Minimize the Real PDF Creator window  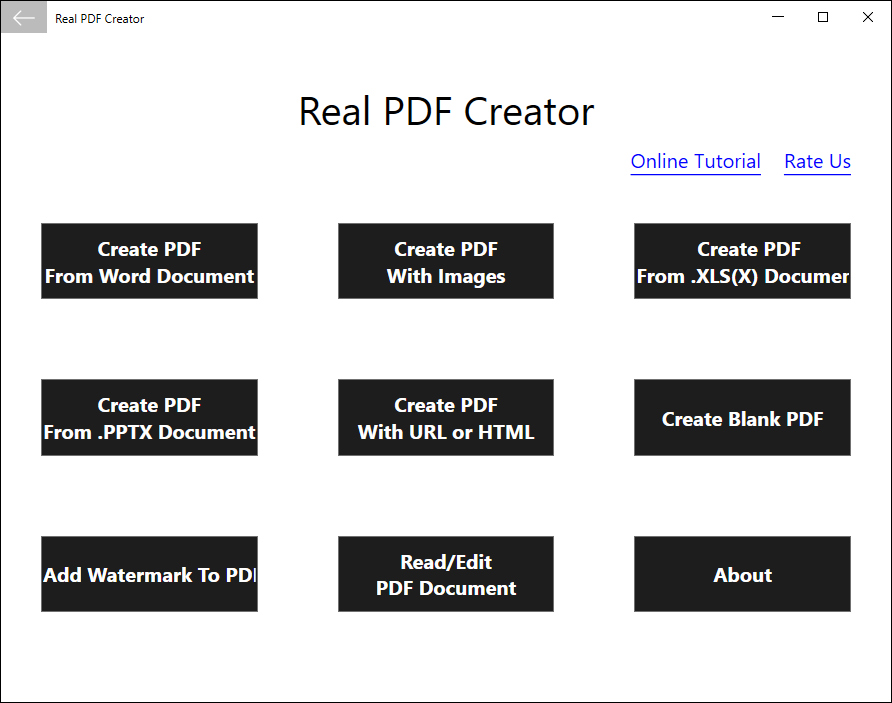click(777, 17)
